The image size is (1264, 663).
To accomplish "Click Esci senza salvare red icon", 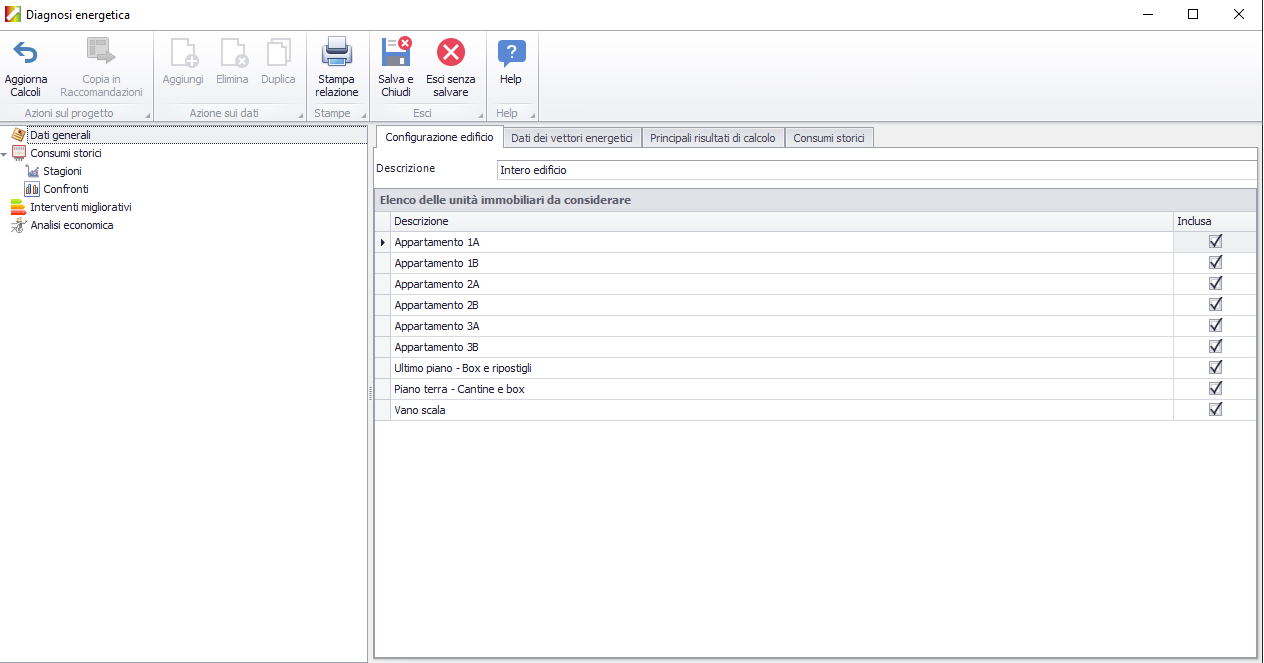I will 451,53.
